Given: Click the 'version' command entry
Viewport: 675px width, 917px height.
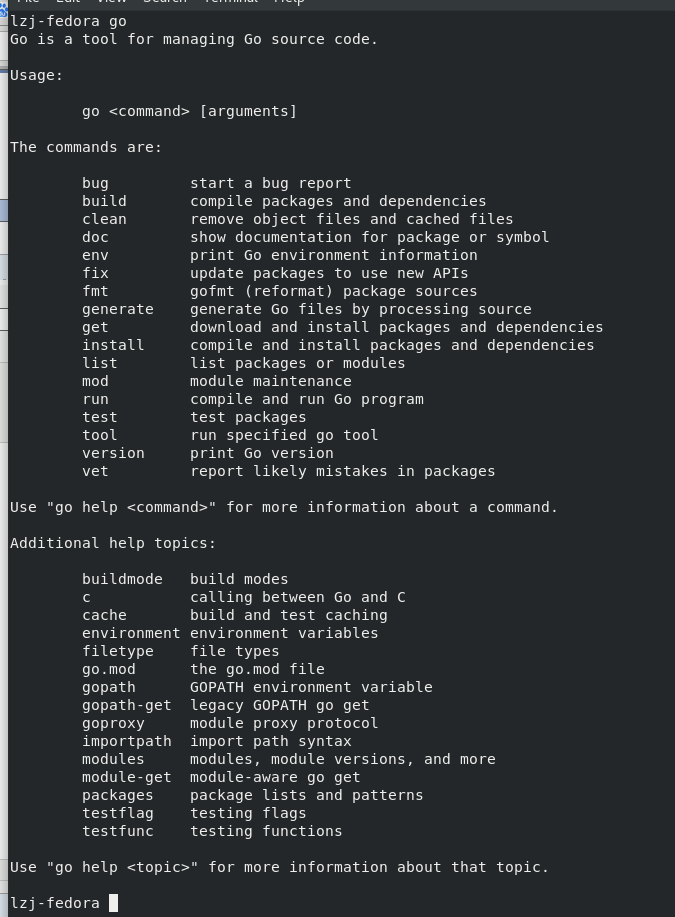Looking at the screenshot, I should [x=113, y=453].
